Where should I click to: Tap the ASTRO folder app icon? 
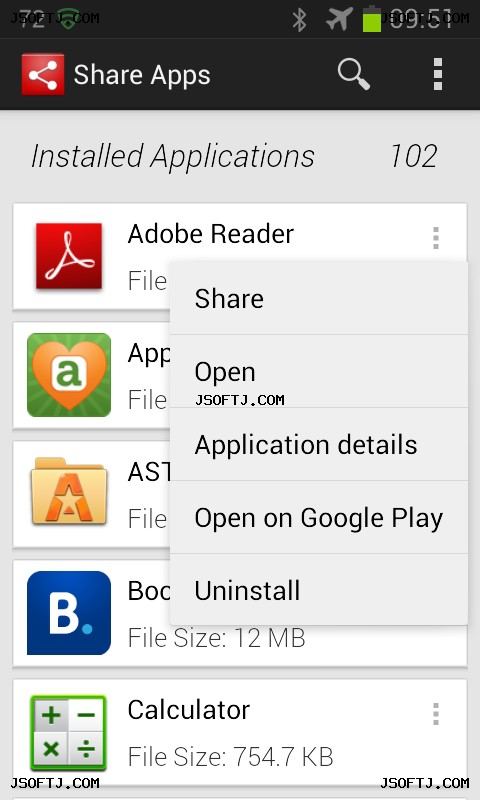point(69,492)
